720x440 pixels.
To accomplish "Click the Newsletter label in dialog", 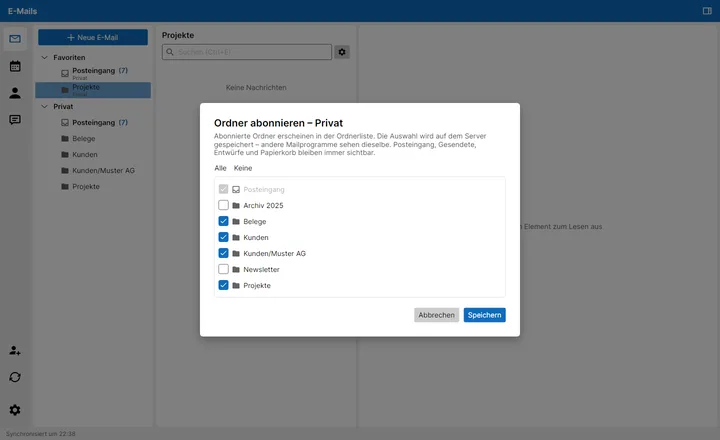I will [x=261, y=270].
